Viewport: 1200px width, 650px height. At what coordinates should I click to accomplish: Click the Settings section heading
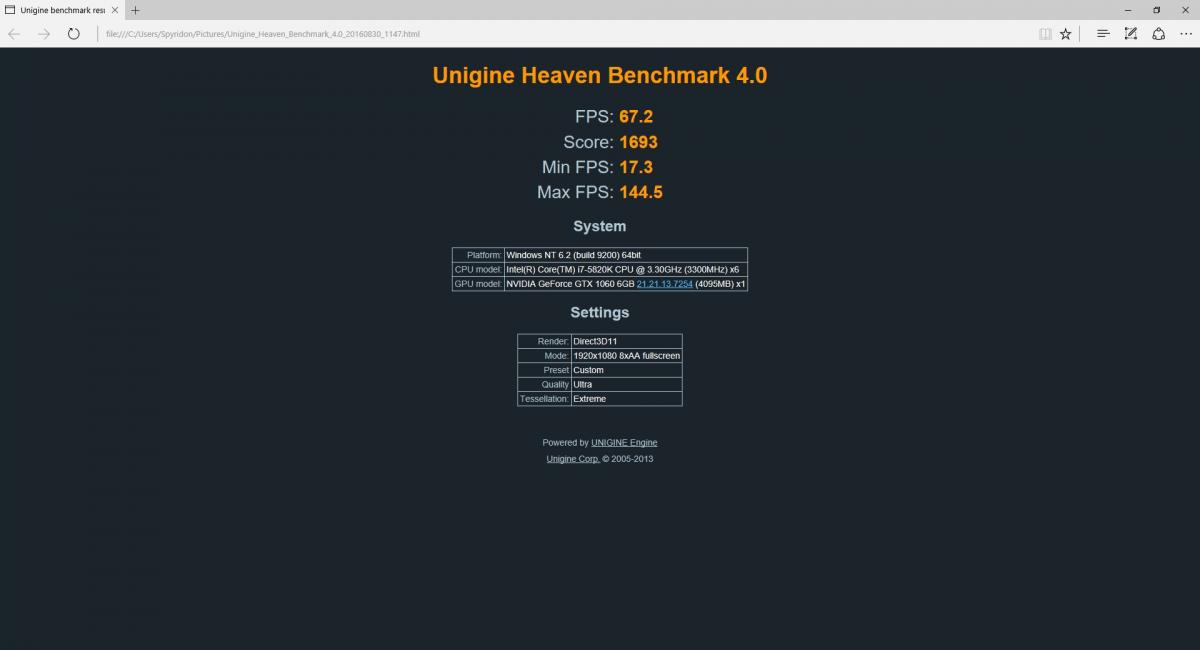click(600, 312)
